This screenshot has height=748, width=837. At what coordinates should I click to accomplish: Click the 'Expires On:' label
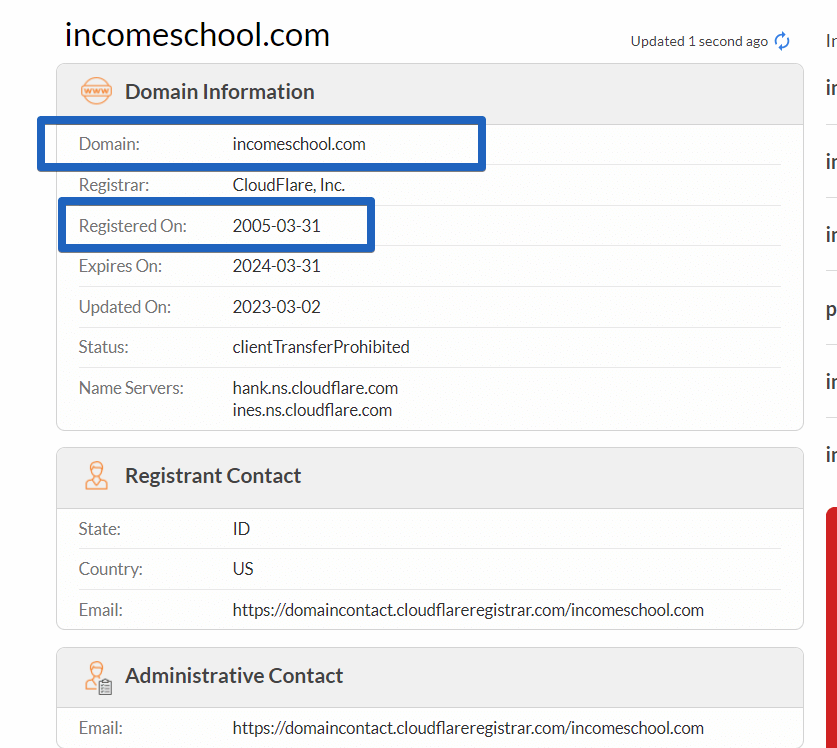[x=120, y=266]
